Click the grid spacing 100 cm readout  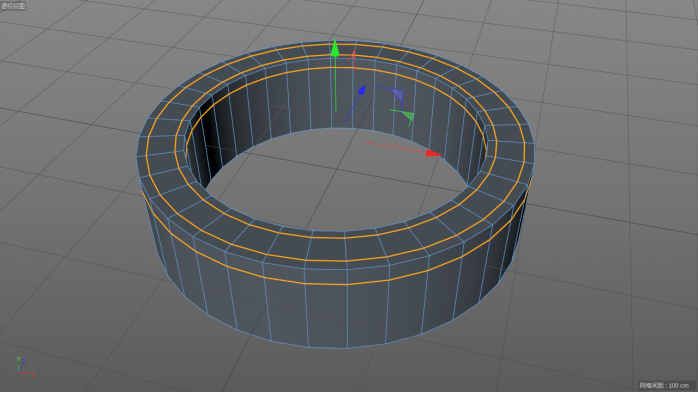click(x=664, y=385)
